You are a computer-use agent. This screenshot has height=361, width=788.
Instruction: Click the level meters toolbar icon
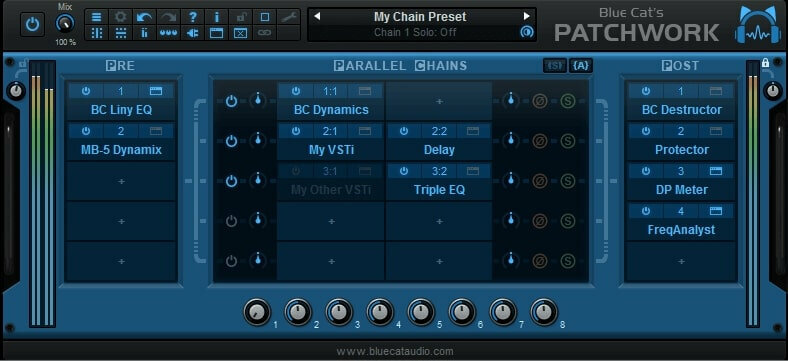[x=144, y=33]
